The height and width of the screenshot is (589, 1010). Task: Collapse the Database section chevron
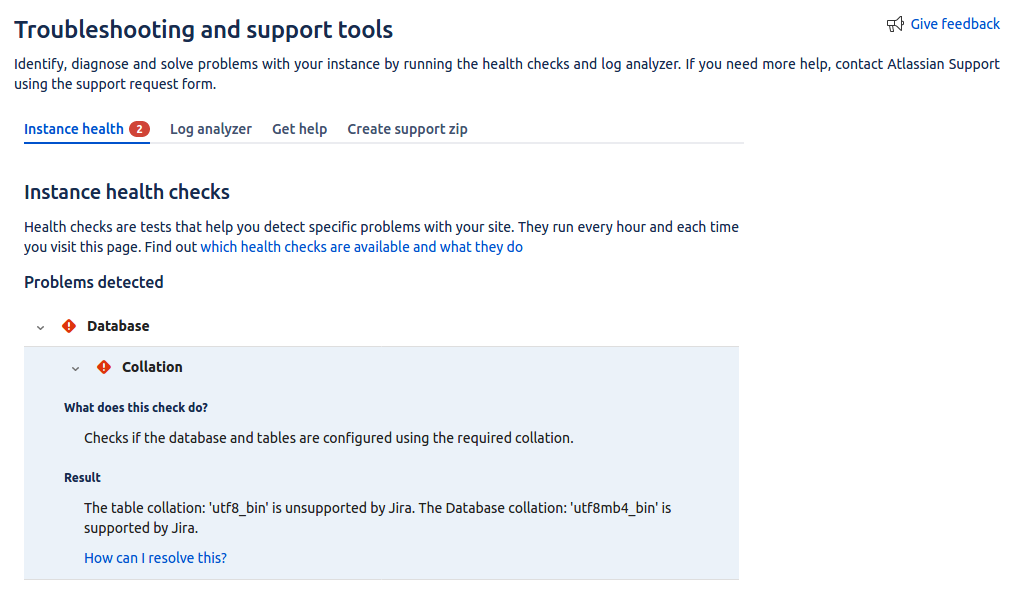click(x=41, y=327)
